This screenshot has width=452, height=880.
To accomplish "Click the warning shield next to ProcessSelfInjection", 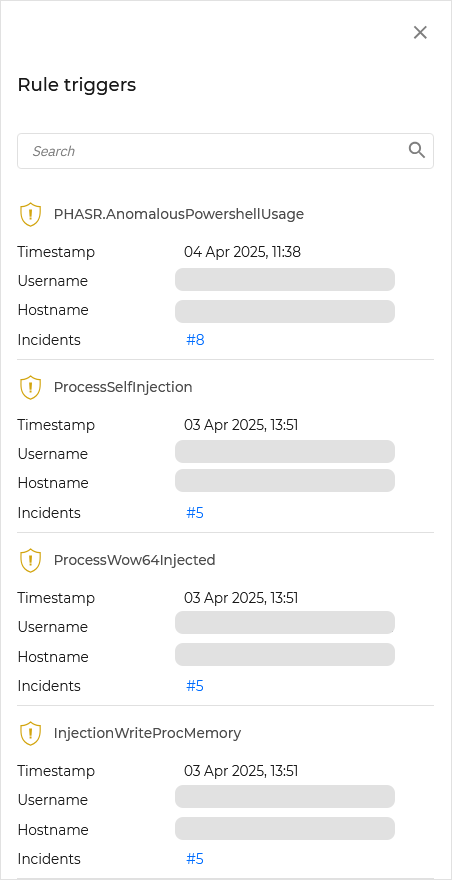I will tap(30, 387).
